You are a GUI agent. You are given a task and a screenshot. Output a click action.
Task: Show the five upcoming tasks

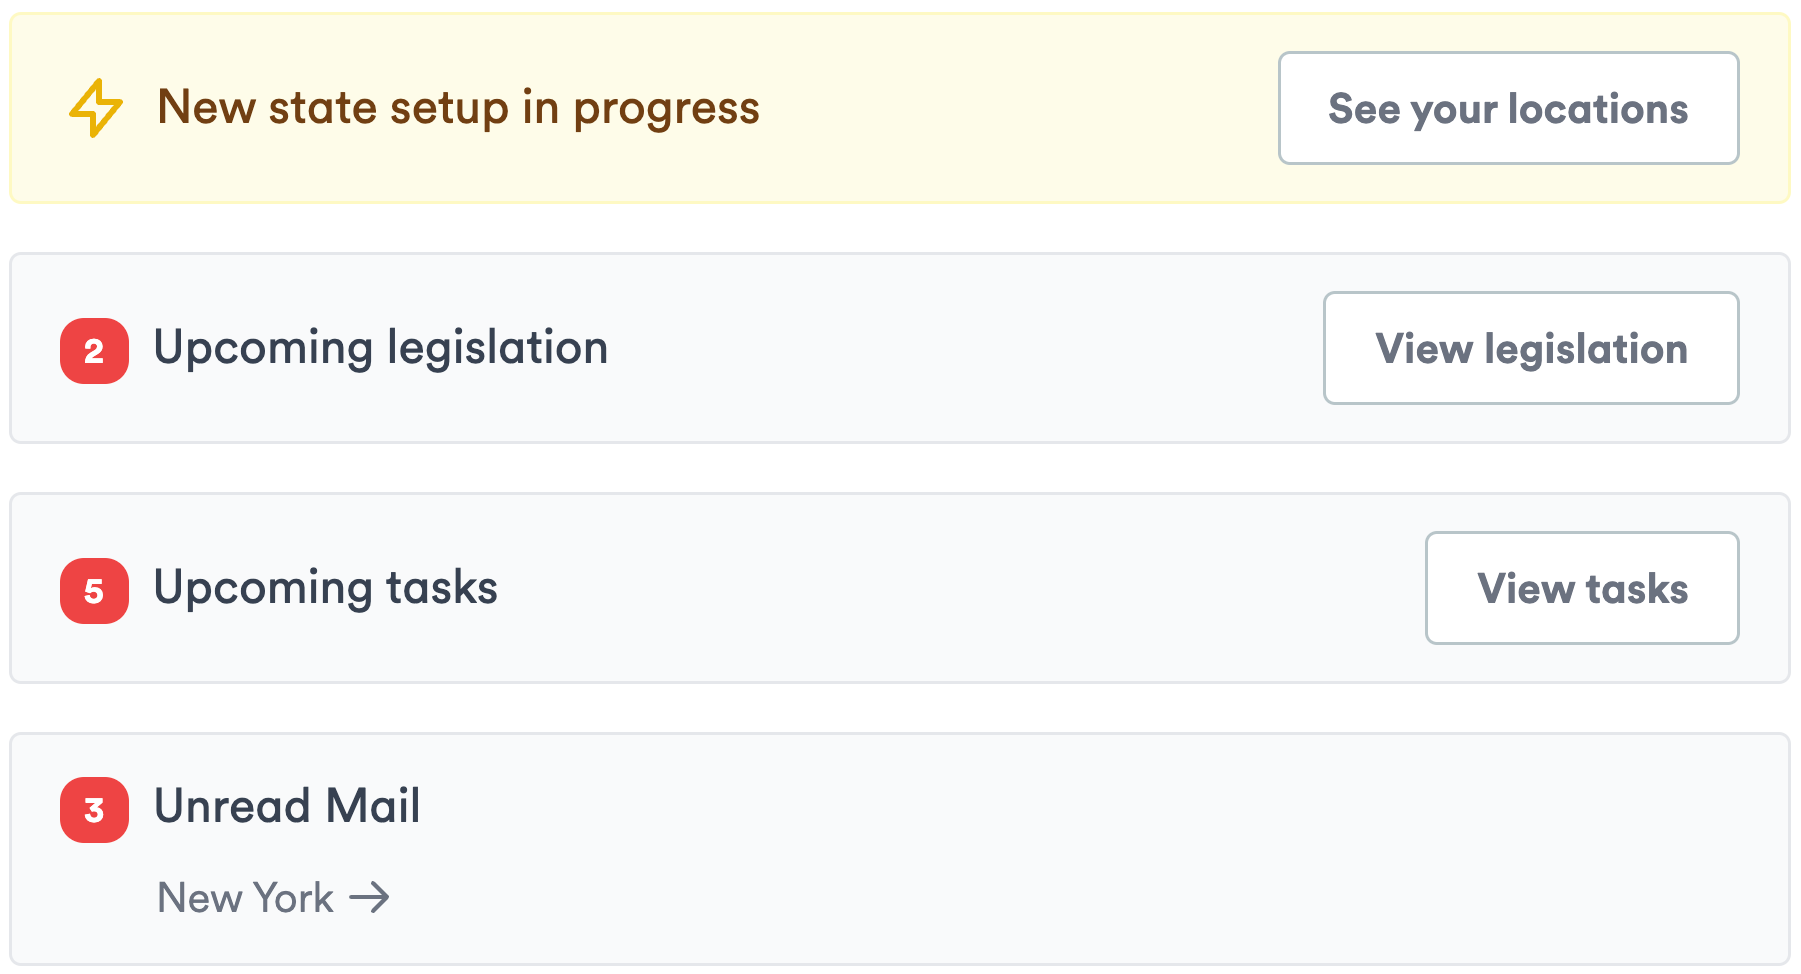click(x=1582, y=588)
